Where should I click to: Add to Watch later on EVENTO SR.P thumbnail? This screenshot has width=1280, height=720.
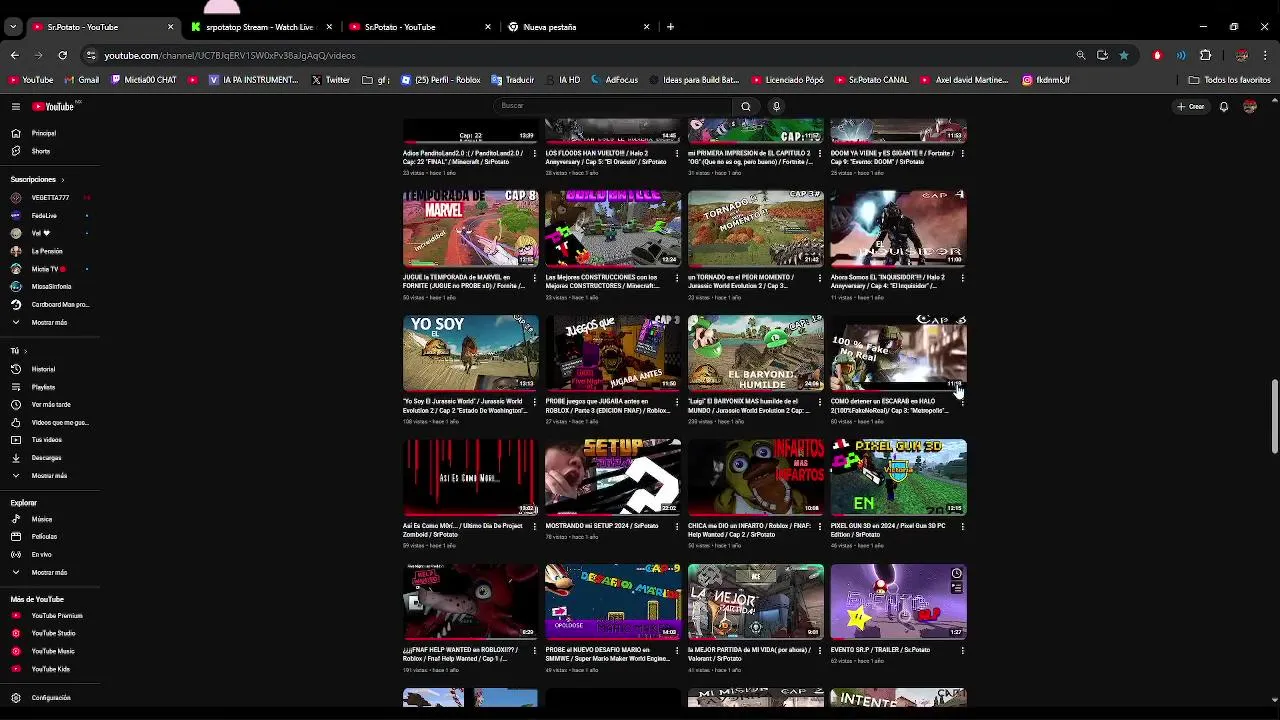[957, 574]
